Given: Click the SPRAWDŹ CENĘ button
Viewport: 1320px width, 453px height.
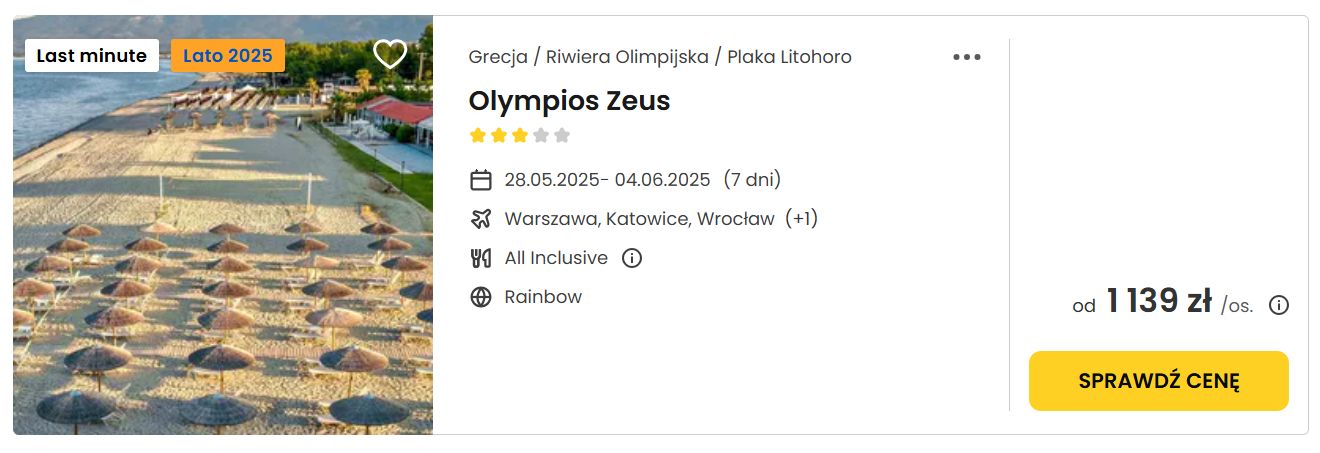Looking at the screenshot, I should (1158, 381).
